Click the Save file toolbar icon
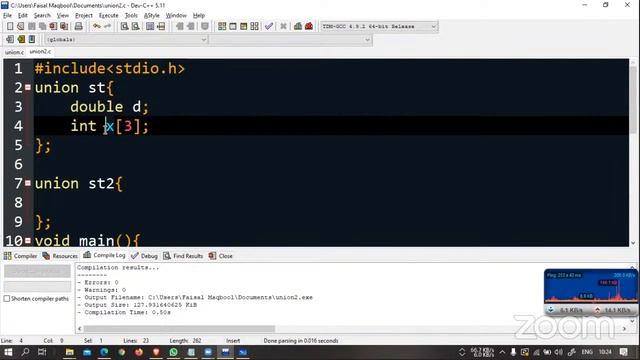The image size is (640, 360). coord(31,26)
